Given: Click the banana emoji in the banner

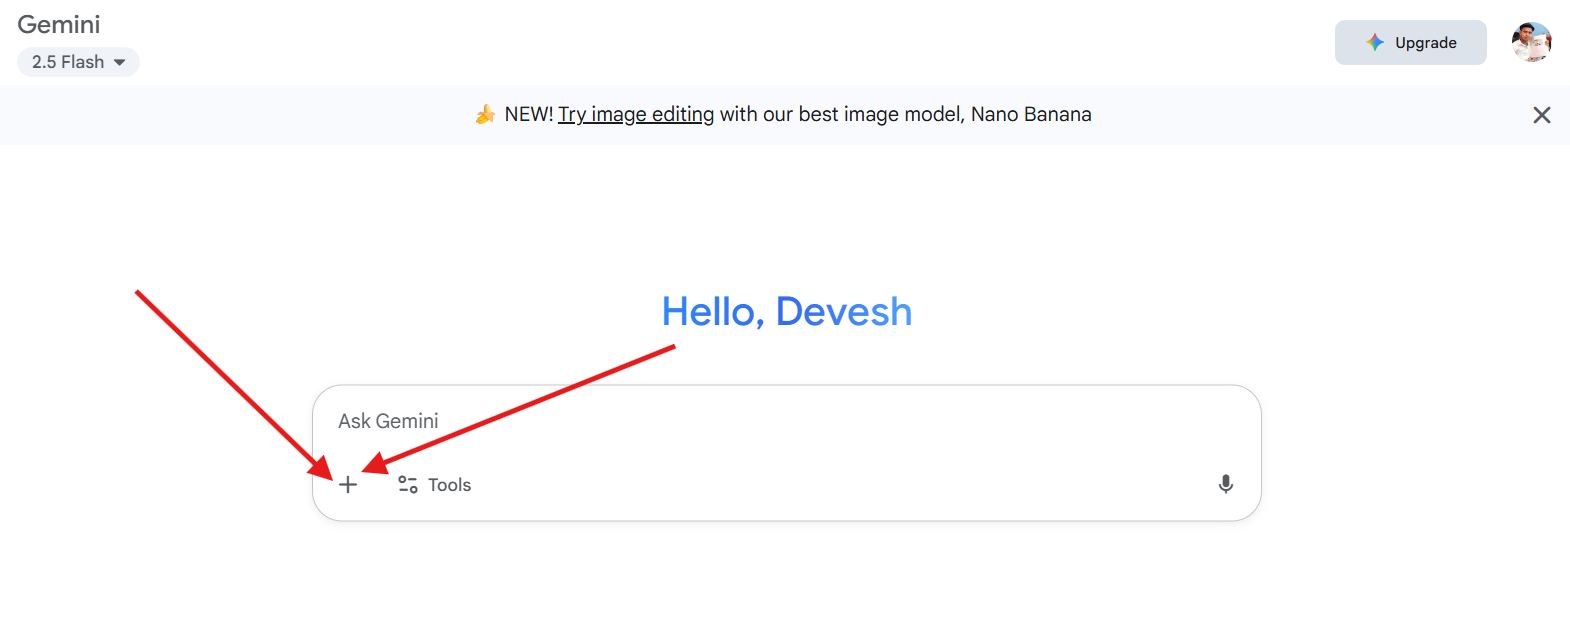Looking at the screenshot, I should click(x=485, y=115).
